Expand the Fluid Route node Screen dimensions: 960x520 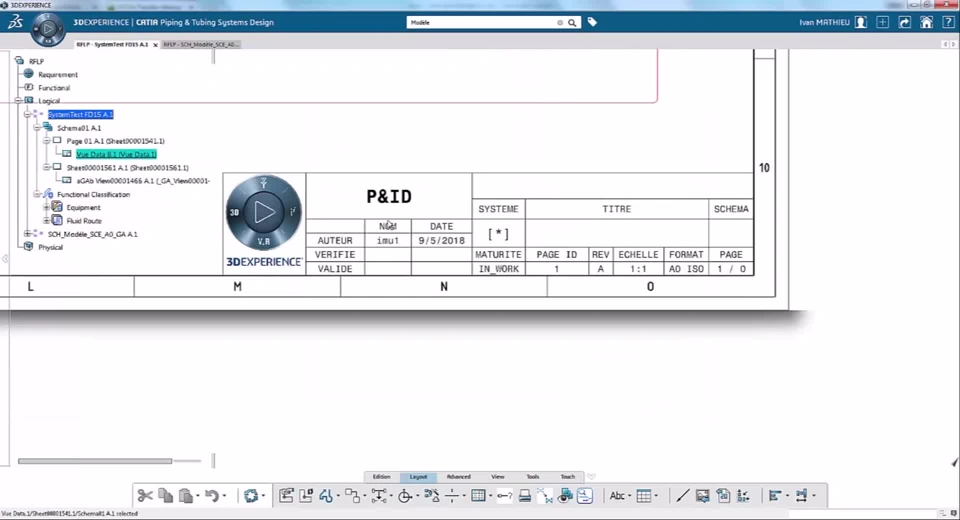coord(47,220)
